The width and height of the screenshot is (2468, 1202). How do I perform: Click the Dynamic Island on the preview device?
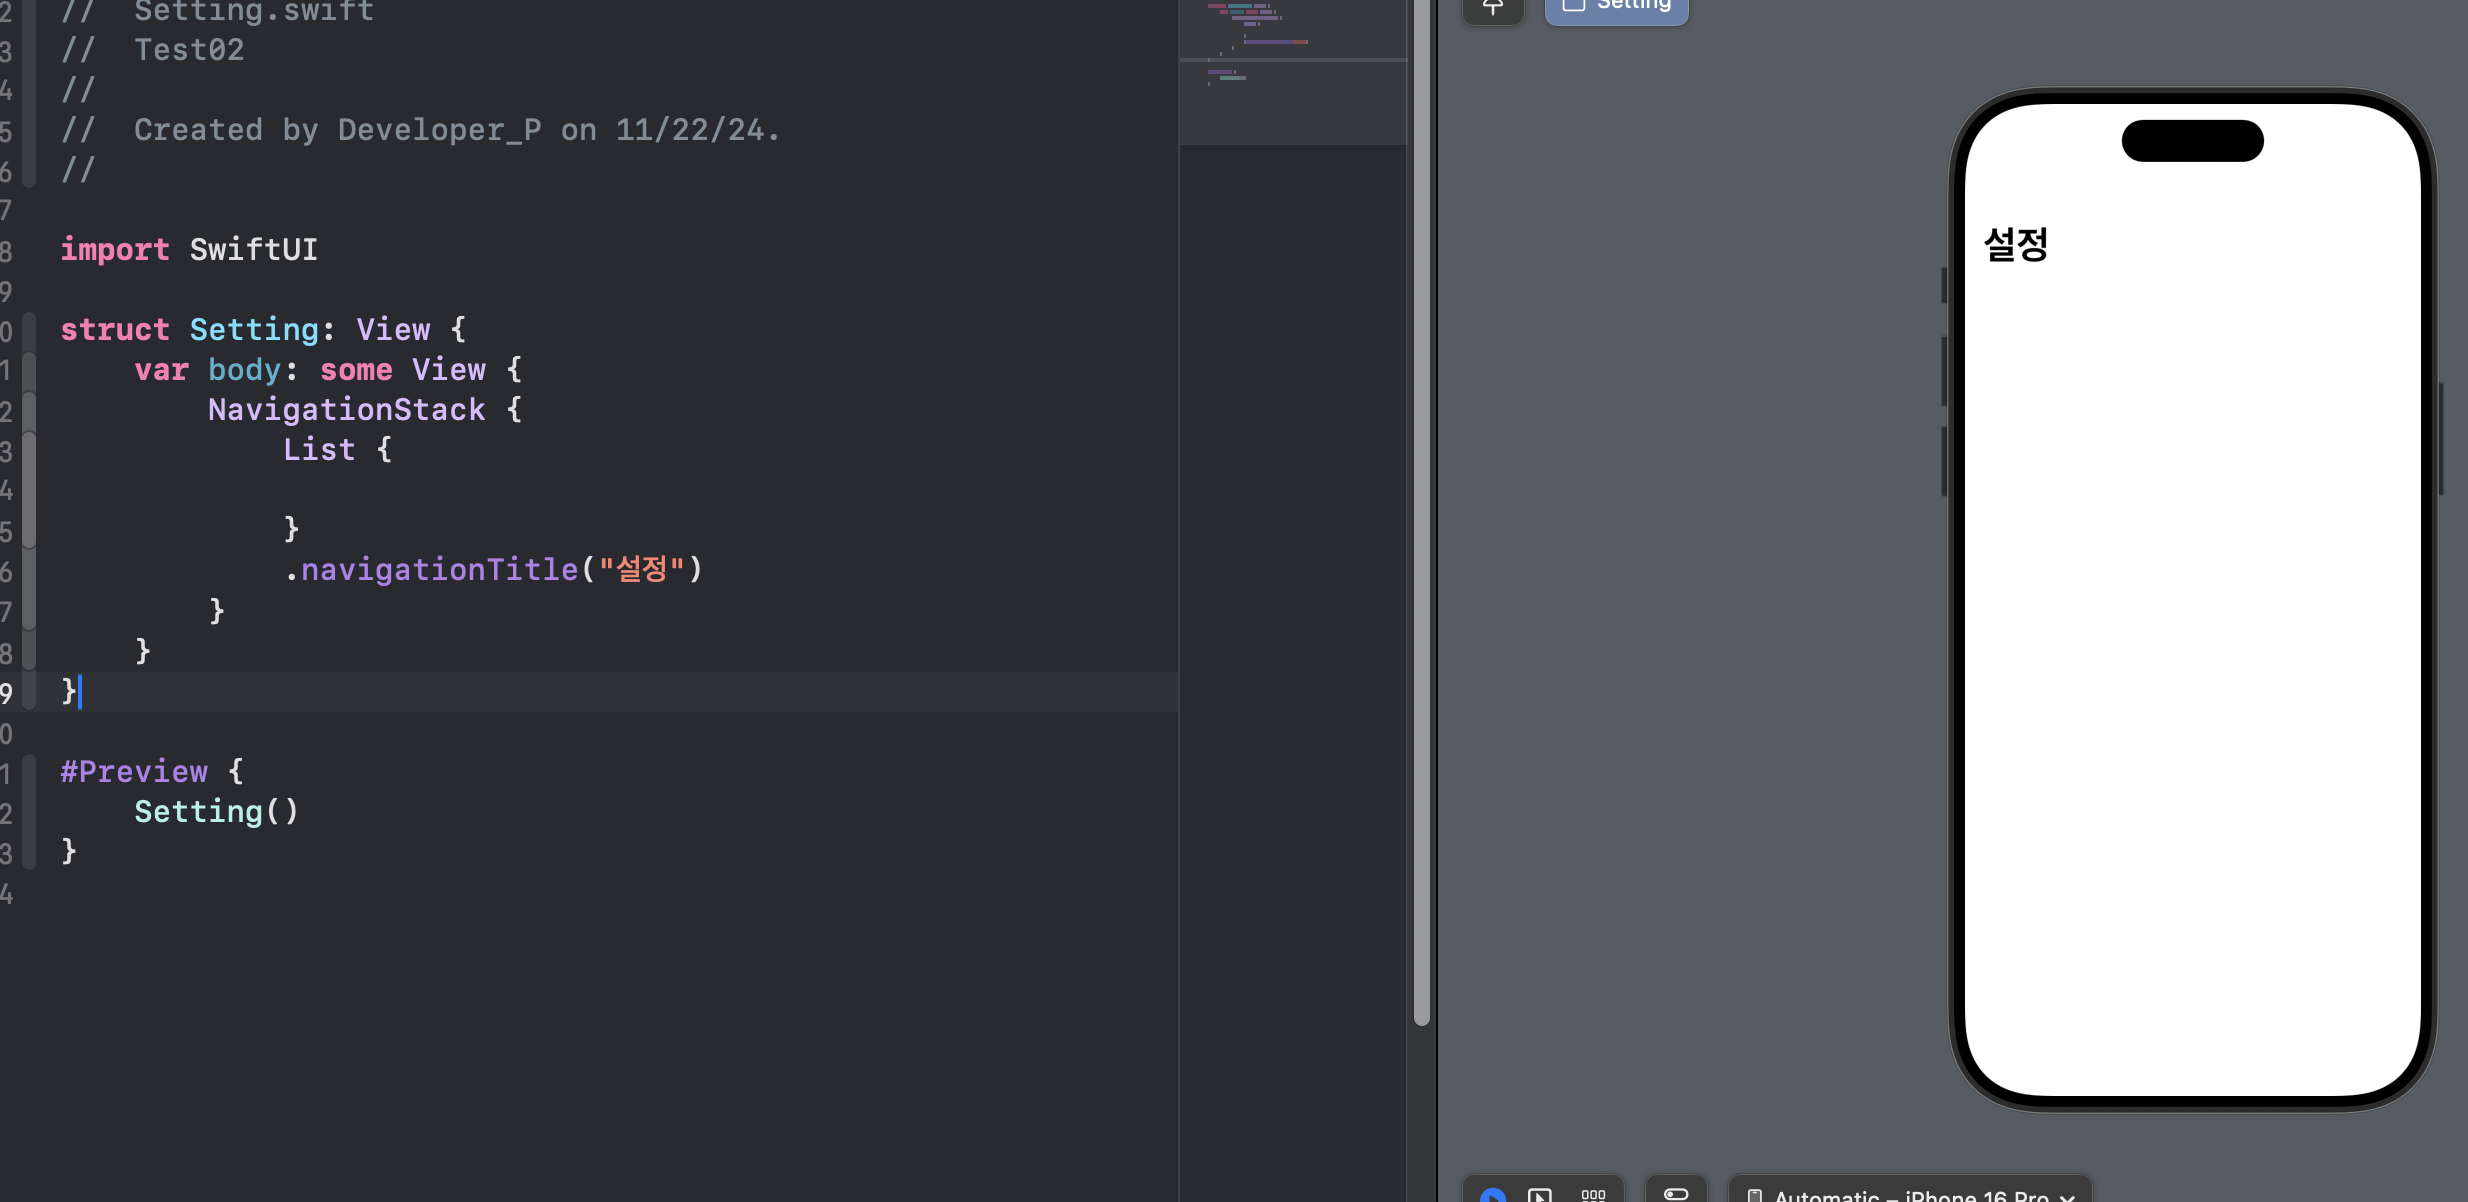(2192, 141)
